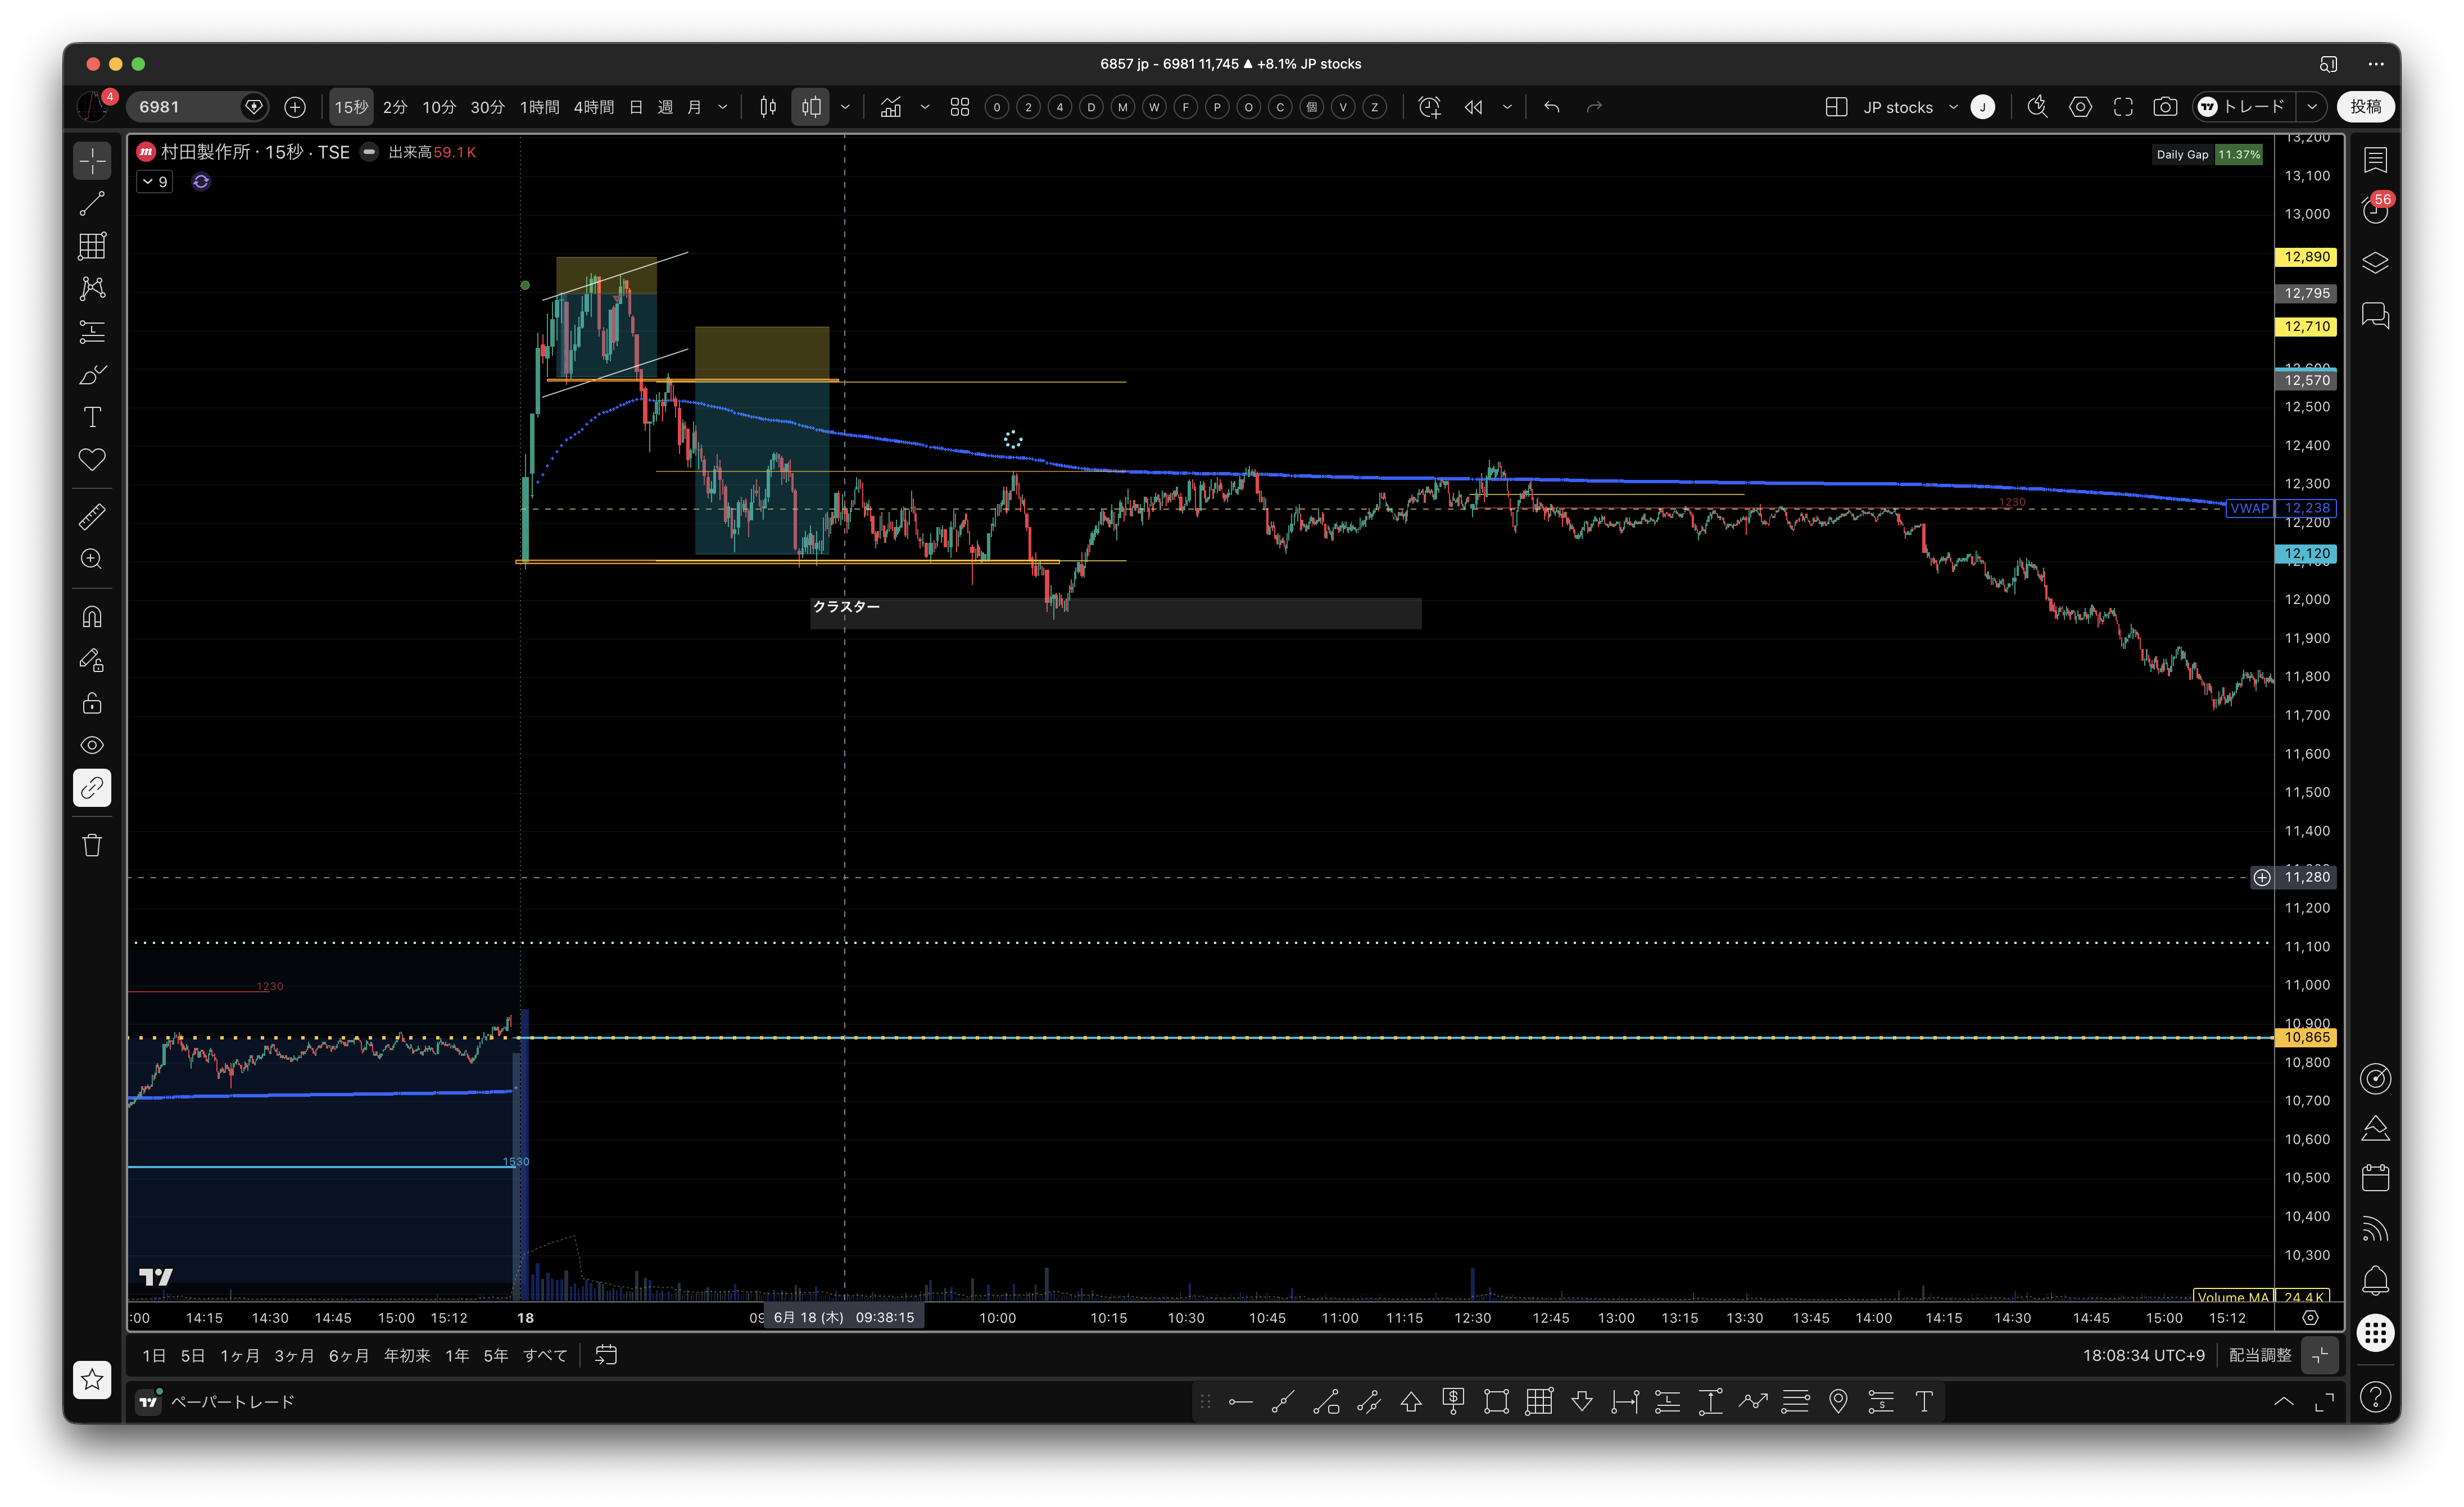Enter fullscreen mode
Viewport: 2464px width, 1507px height.
2123,107
